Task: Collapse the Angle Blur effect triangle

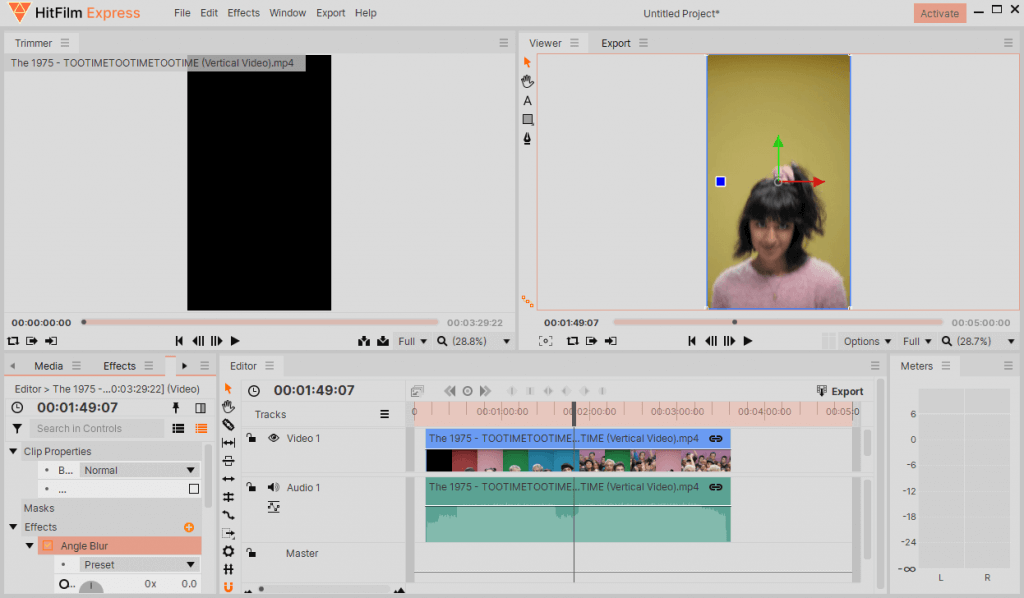Action: click(29, 545)
